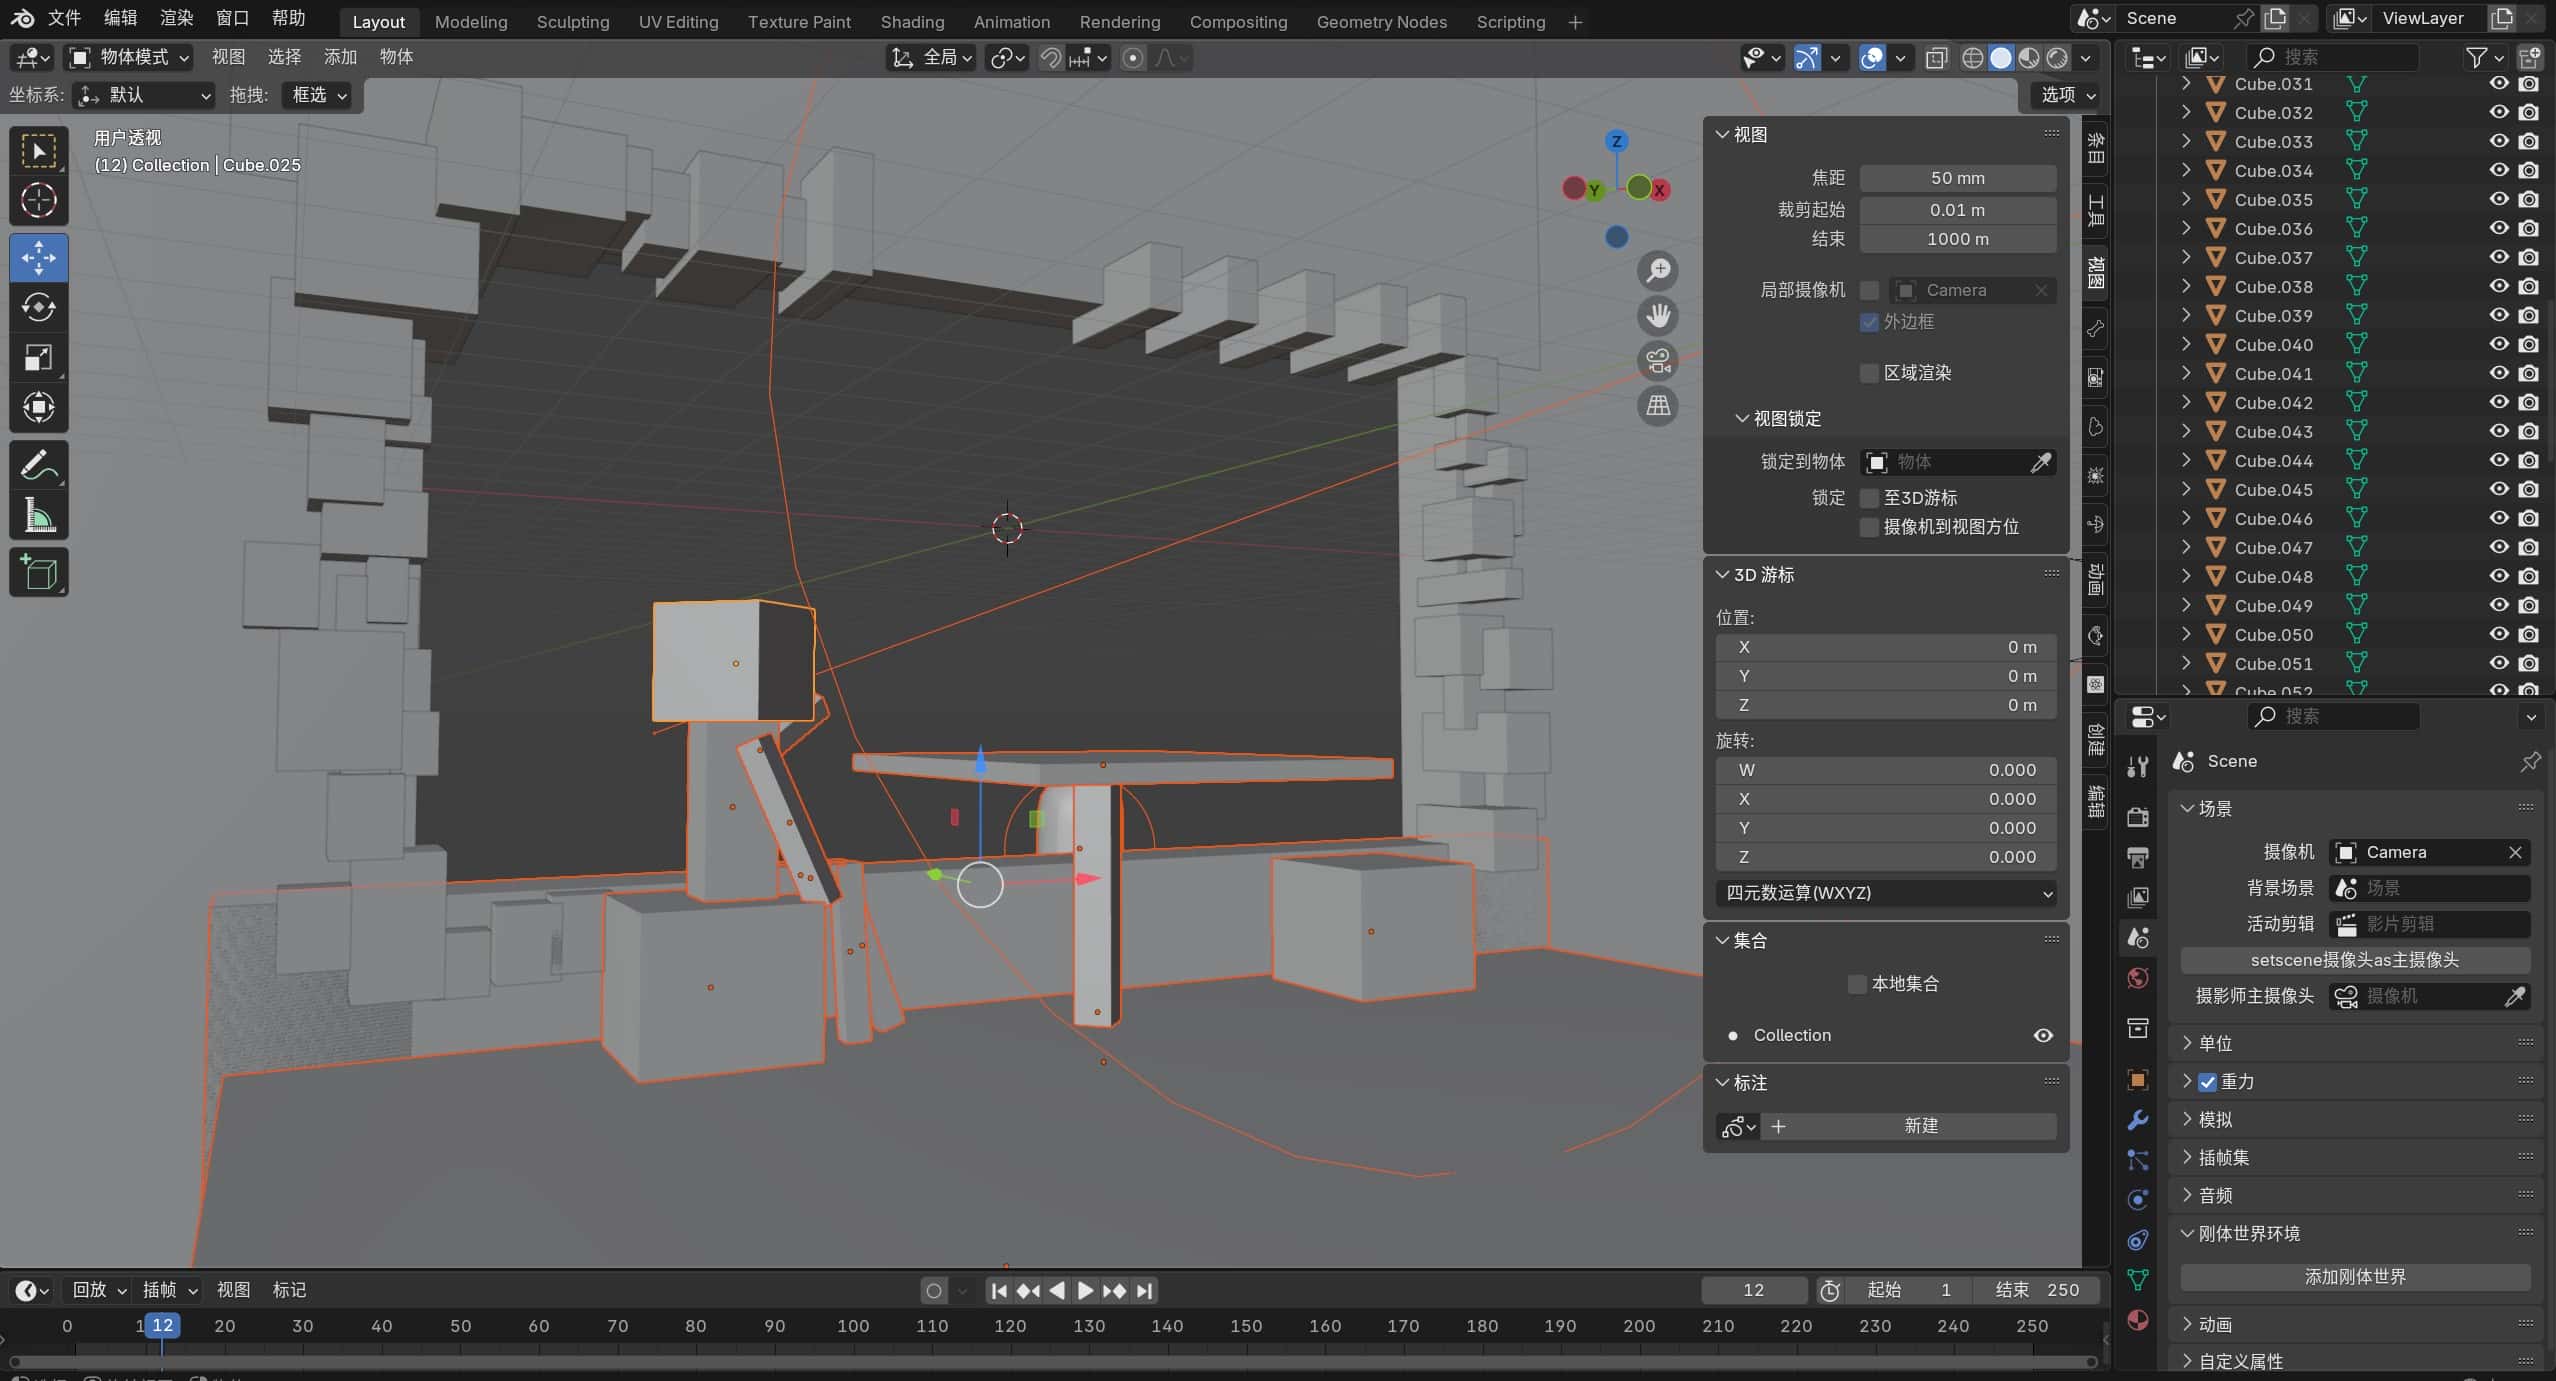
Task: Switch to orthographic grid view icon
Action: pyautogui.click(x=1658, y=406)
